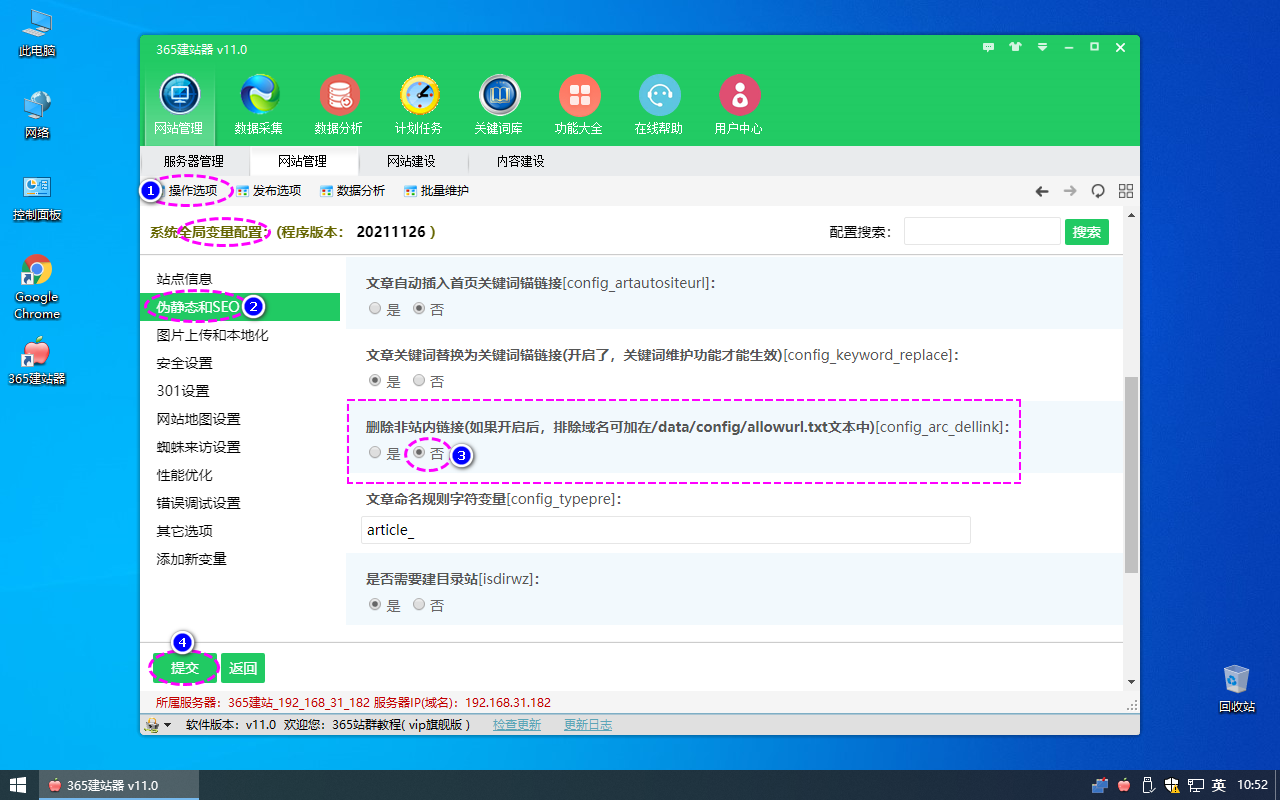Click the 搜索 button
The image size is (1280, 800).
(1087, 232)
